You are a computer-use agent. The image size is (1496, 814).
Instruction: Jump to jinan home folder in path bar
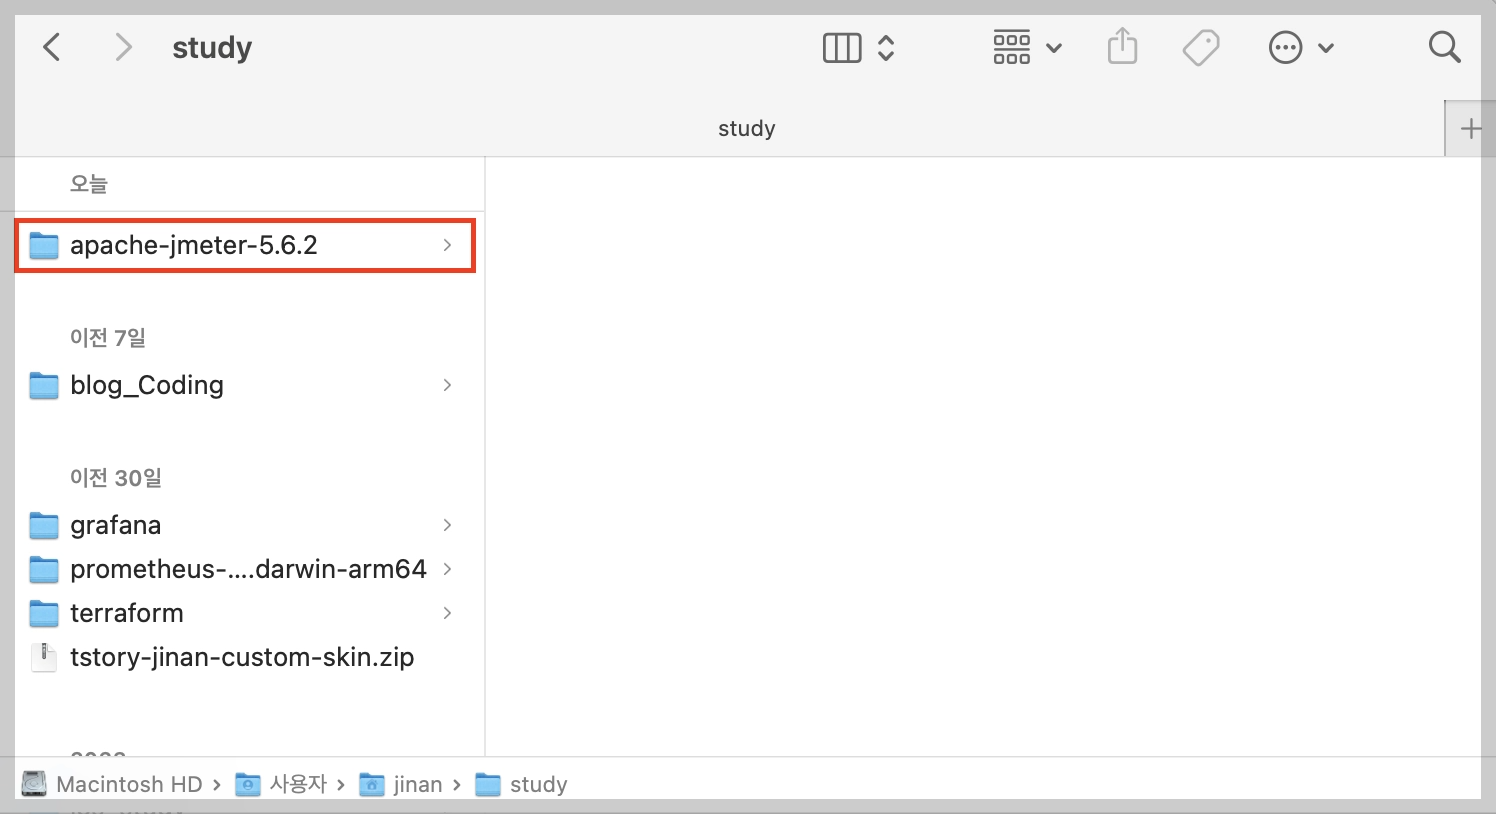(x=401, y=784)
